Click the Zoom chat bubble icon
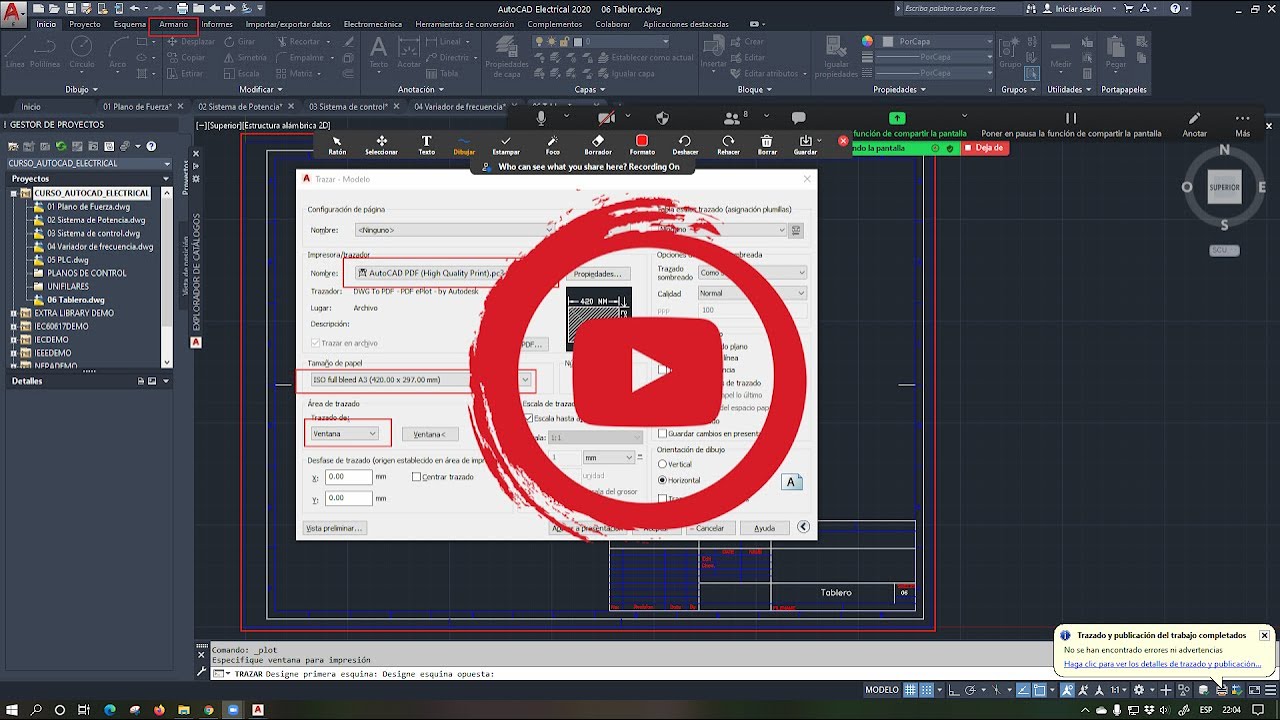Screen dimensions: 1280x720 click(x=798, y=118)
